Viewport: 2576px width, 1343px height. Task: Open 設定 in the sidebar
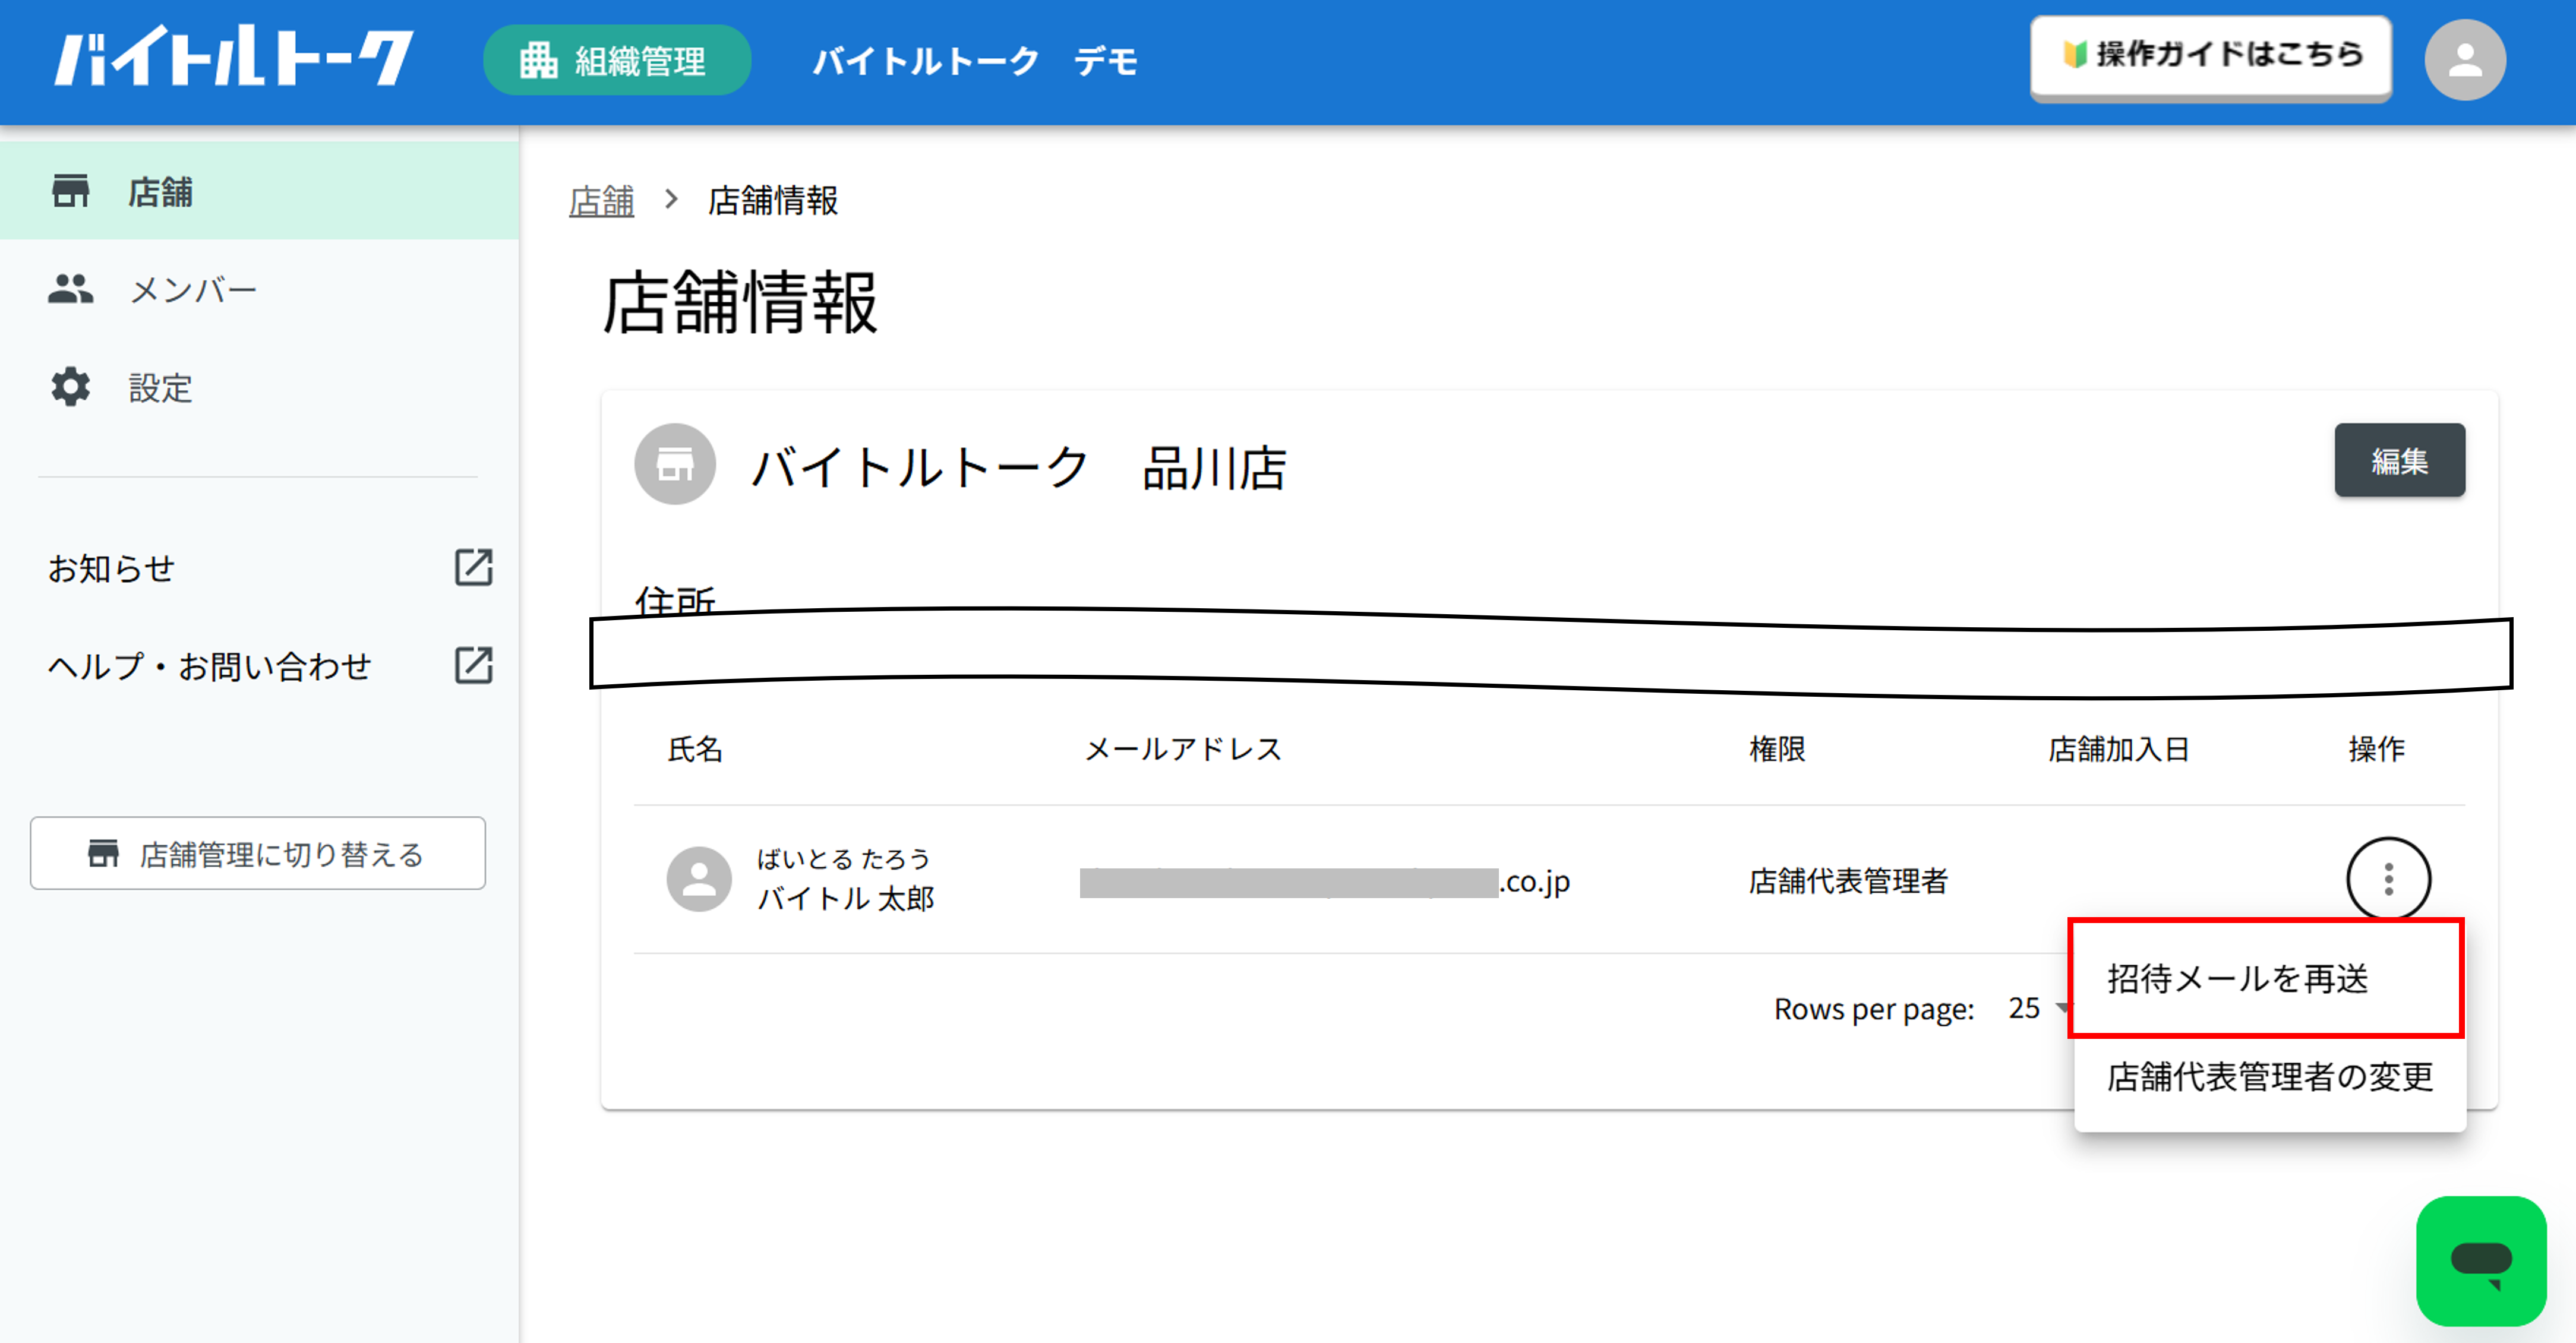coord(259,387)
